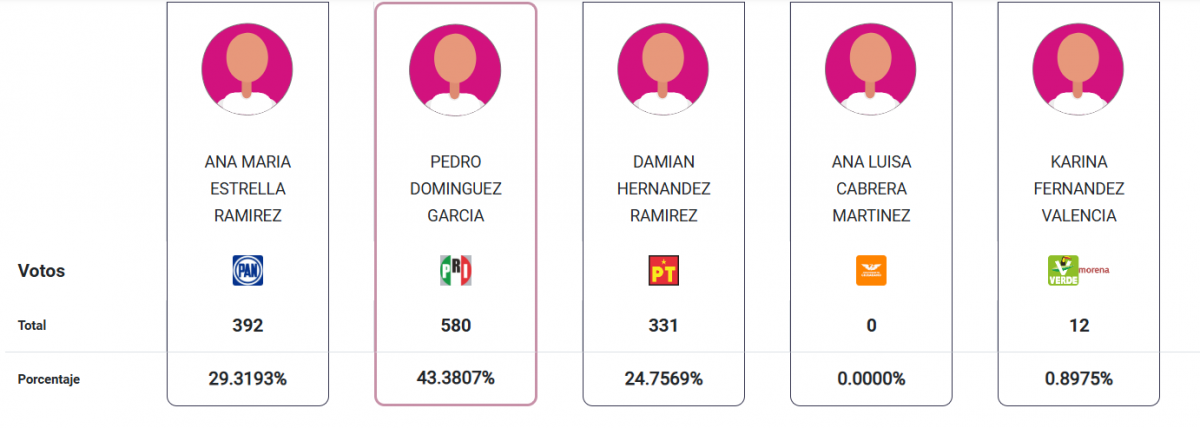Click Damian Hernandez Ramirez's avatar
The image size is (1200, 428).
663,68
